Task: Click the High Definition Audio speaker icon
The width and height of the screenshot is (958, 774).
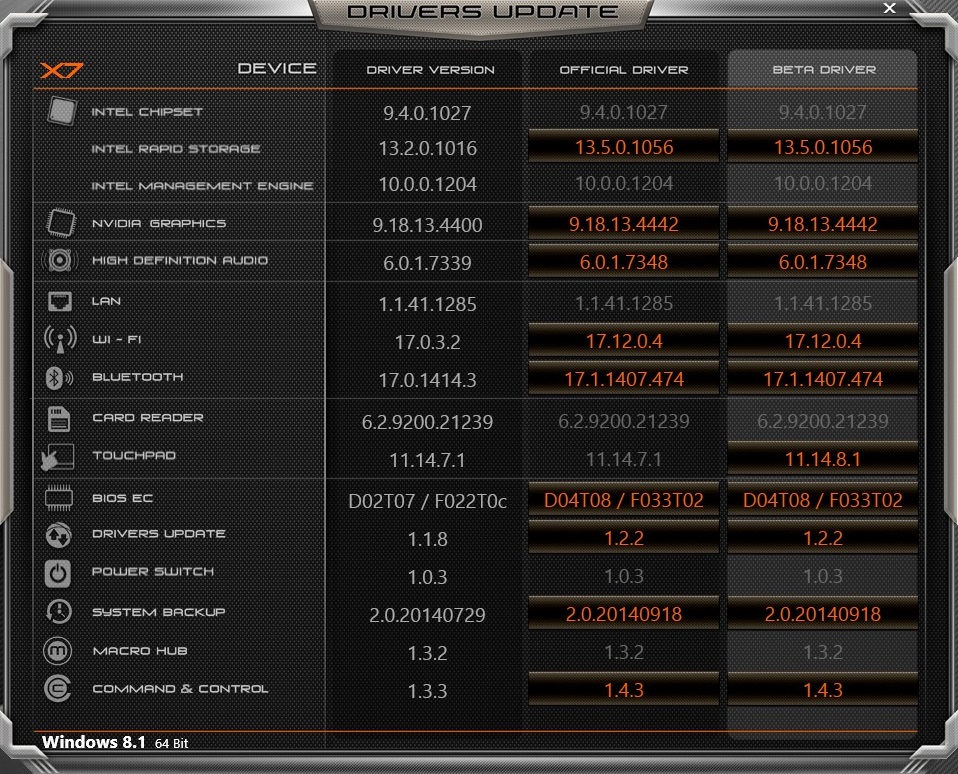Action: tap(59, 260)
